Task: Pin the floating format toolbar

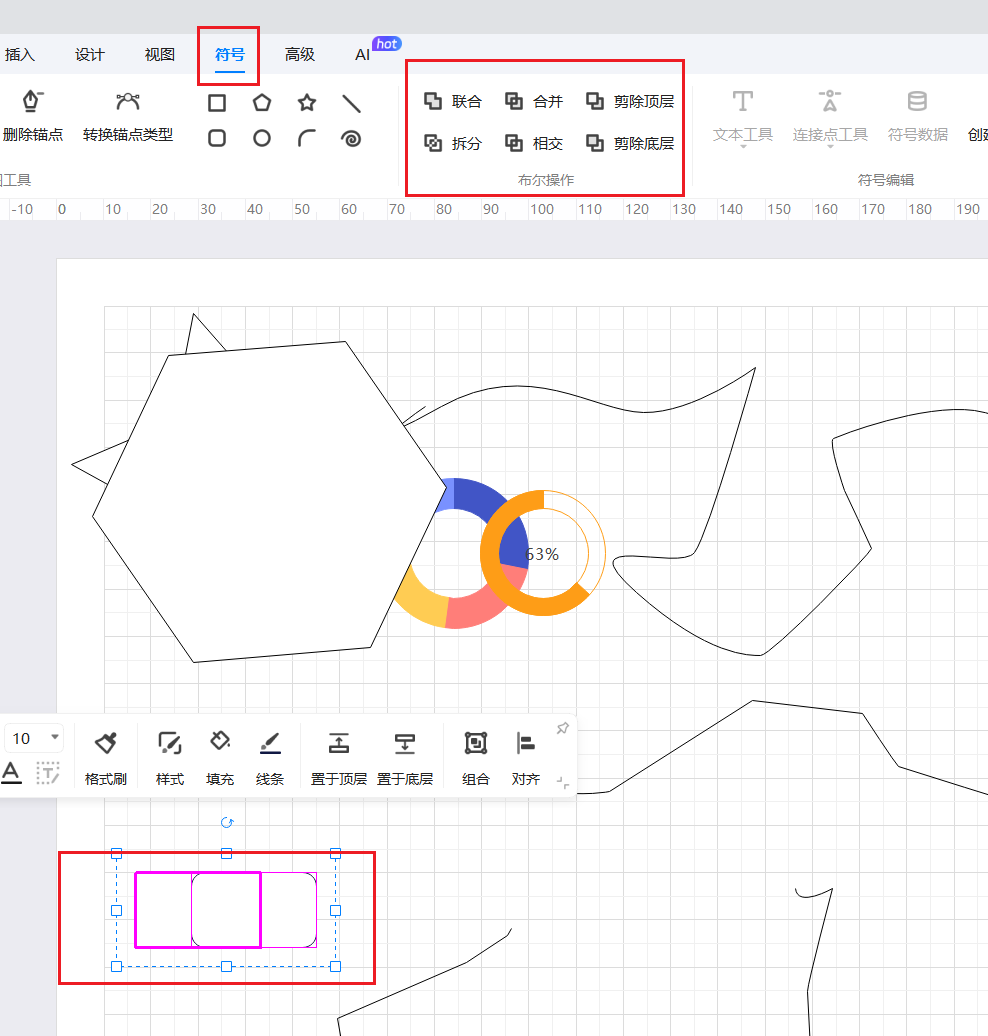Action: pos(562,729)
